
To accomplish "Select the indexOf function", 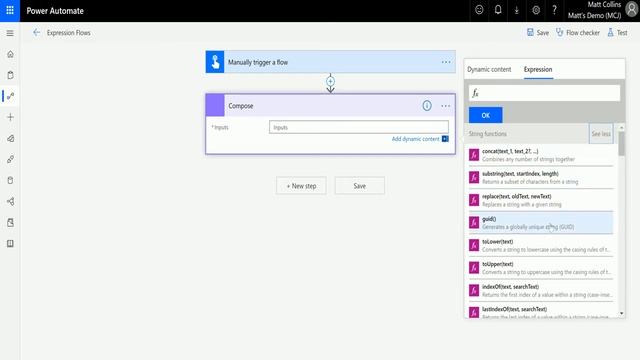I will point(541,291).
